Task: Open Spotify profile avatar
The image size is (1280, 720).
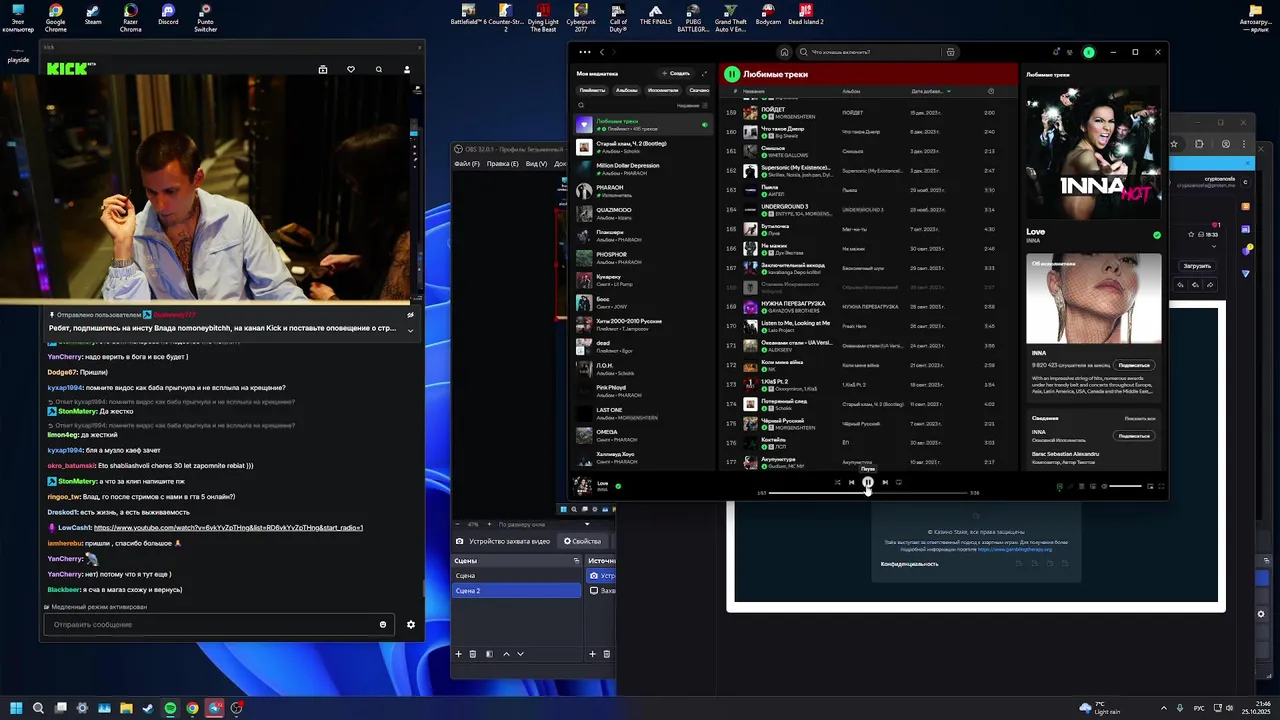Action: [x=1089, y=52]
